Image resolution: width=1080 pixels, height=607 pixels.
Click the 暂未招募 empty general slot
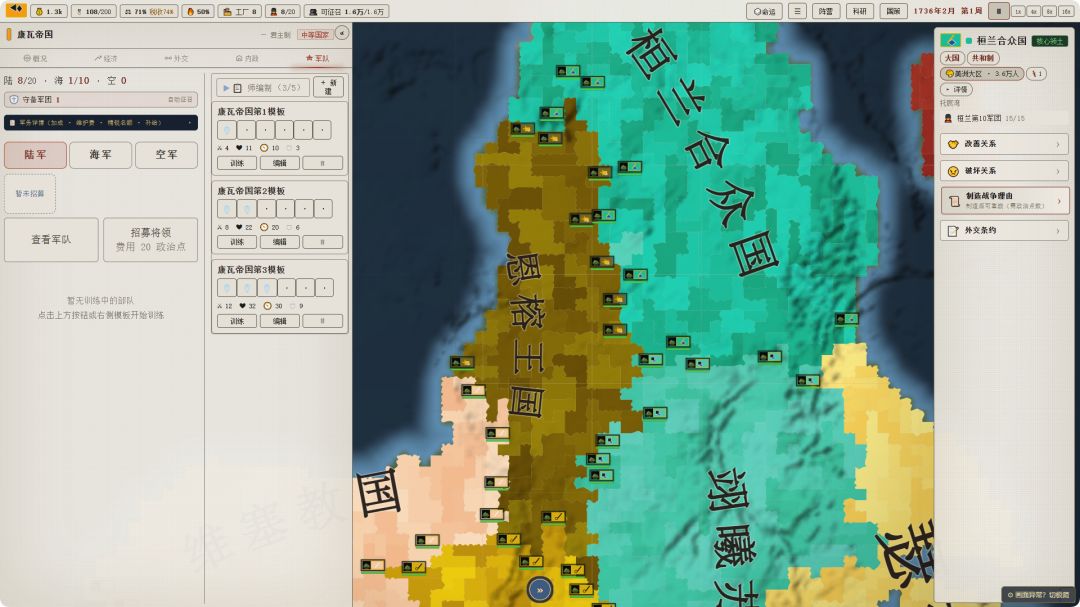(x=30, y=194)
